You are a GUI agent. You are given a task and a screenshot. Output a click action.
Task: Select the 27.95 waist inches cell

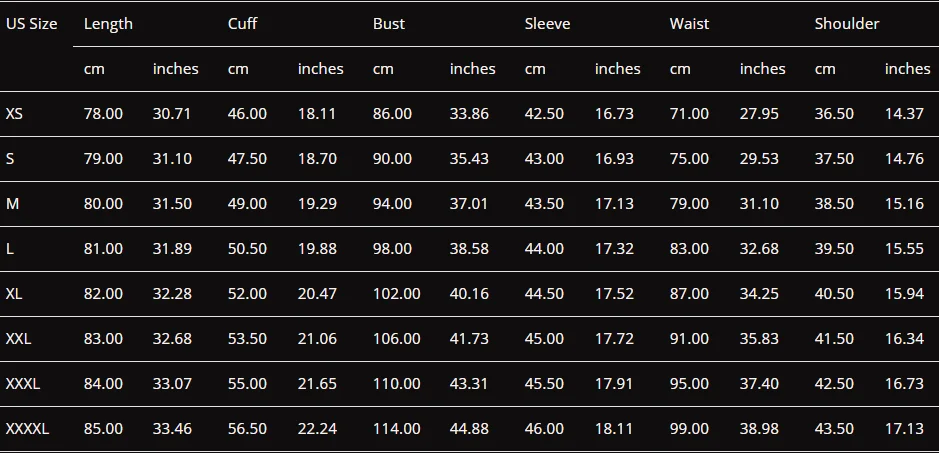point(759,114)
